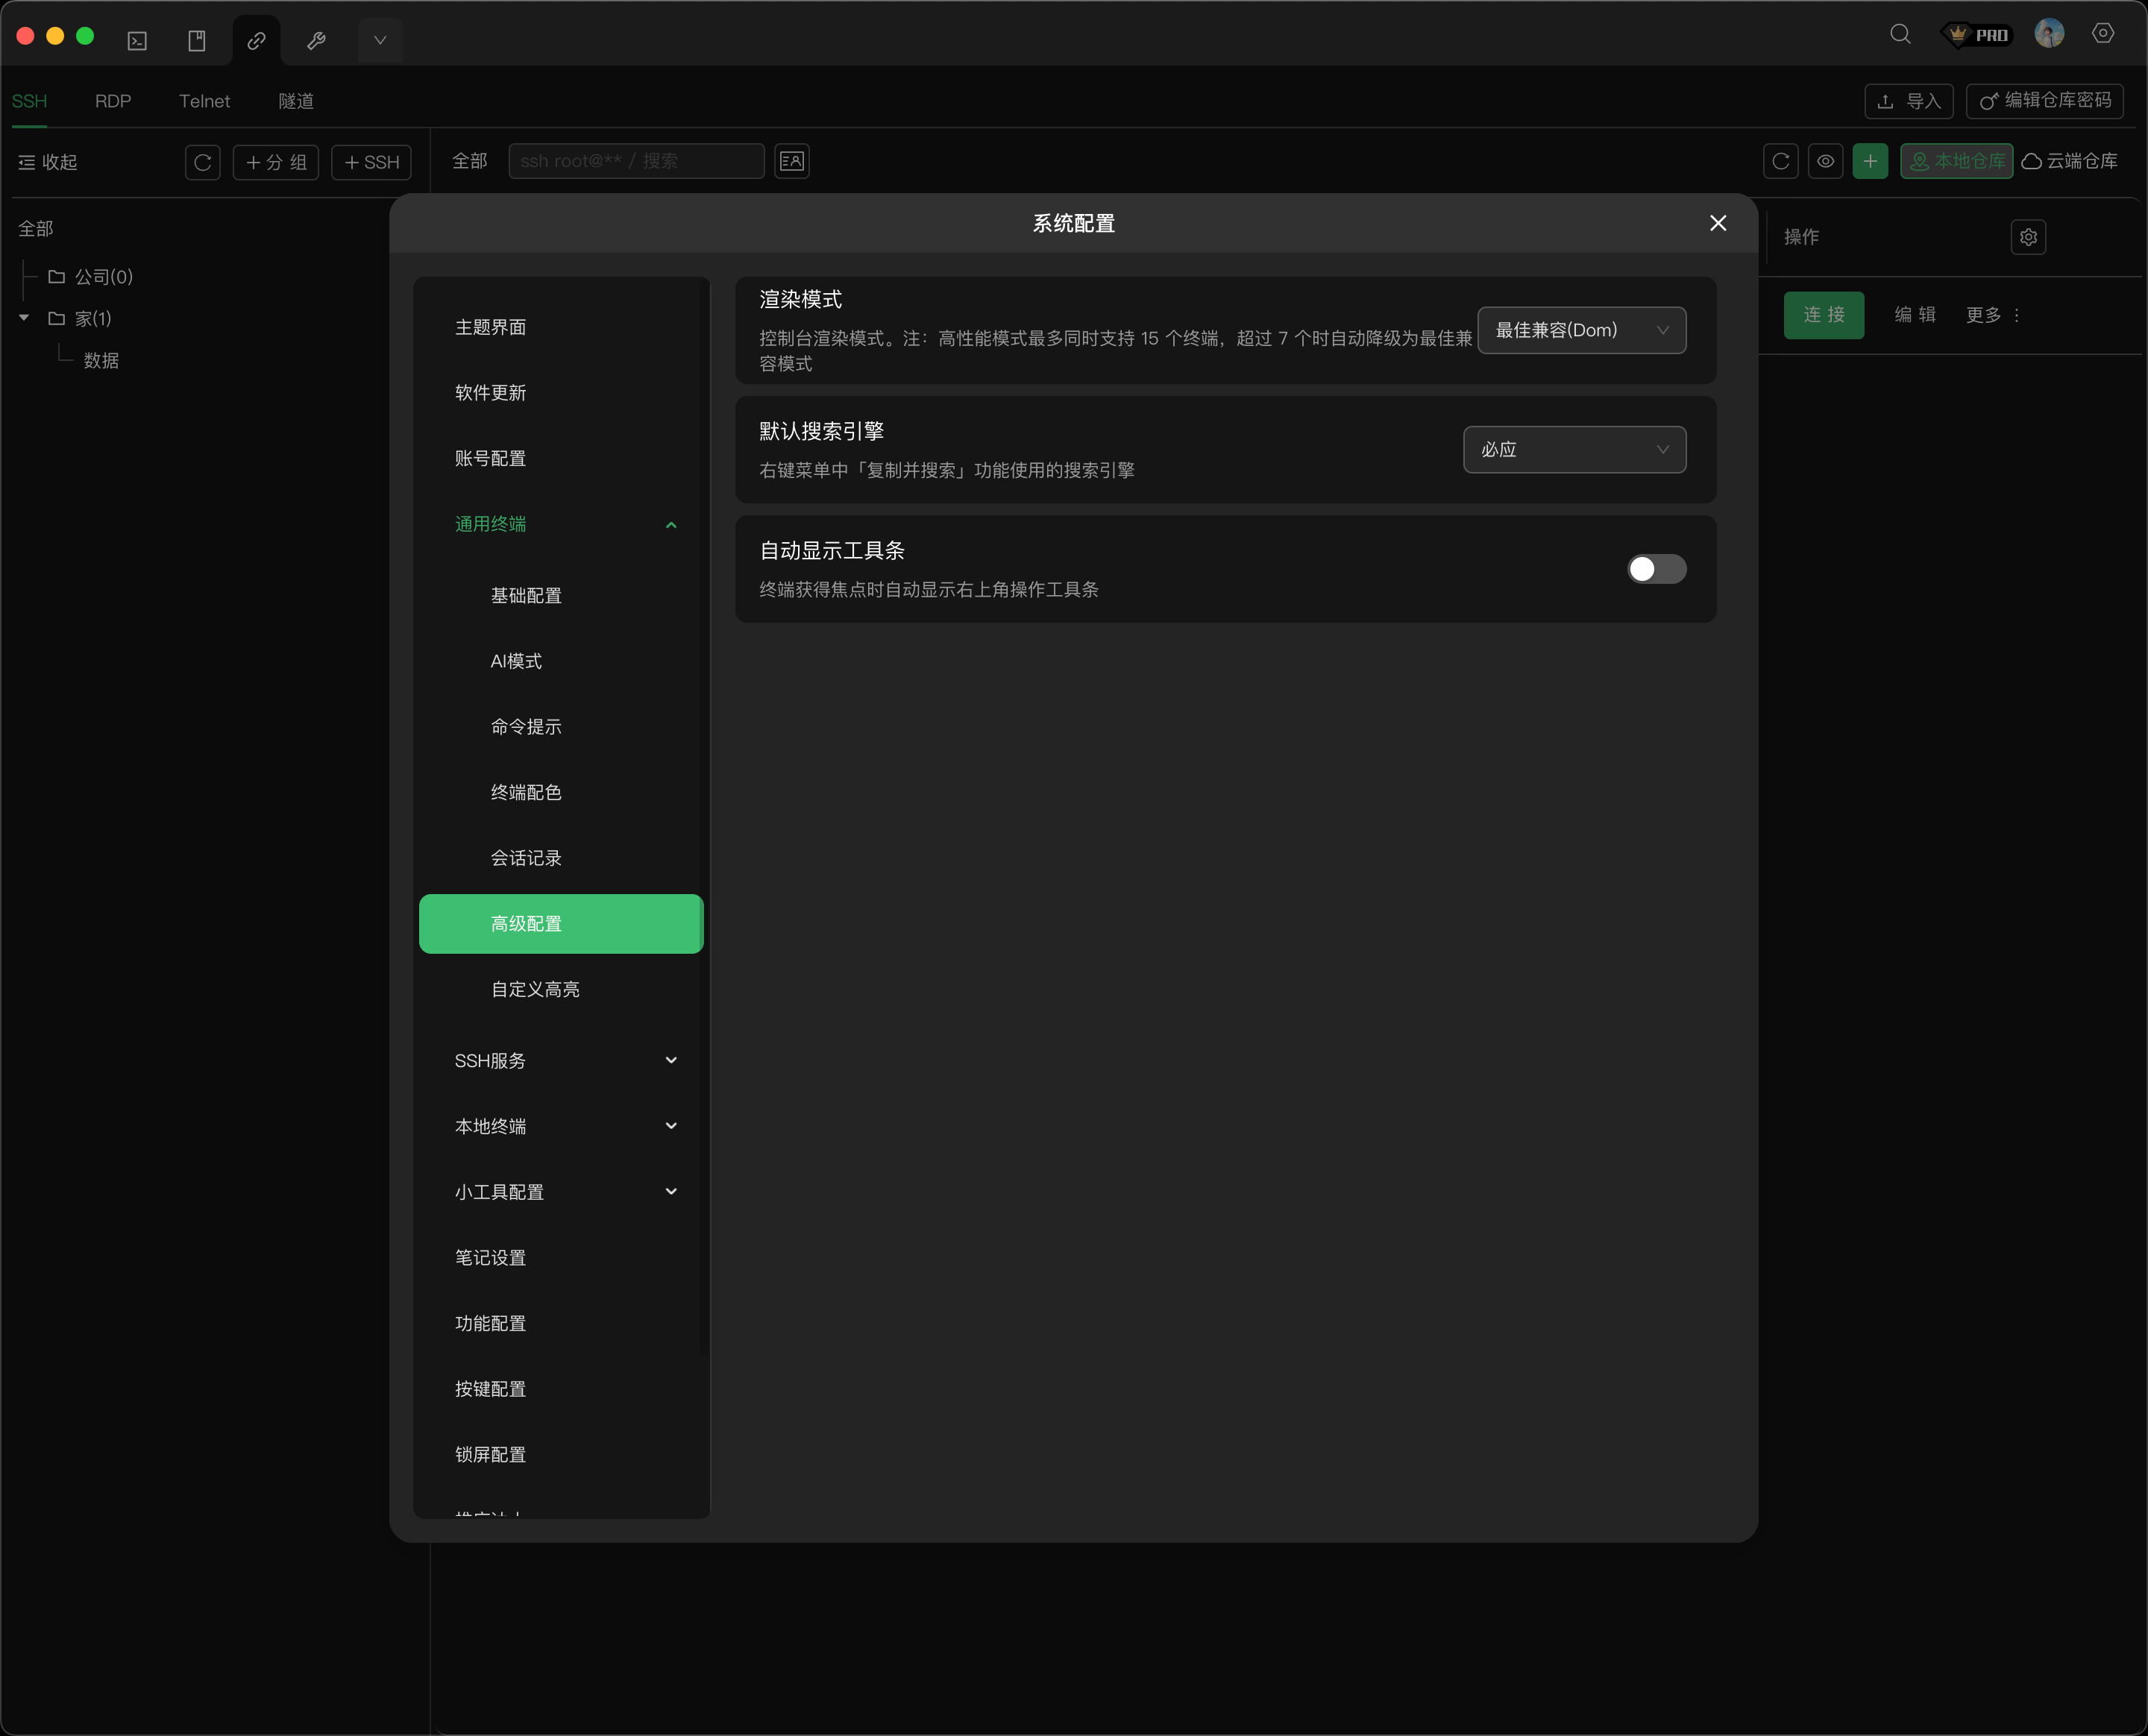This screenshot has height=1736, width=2148.
Task: Switch to 云端仓库 storage
Action: [2070, 161]
